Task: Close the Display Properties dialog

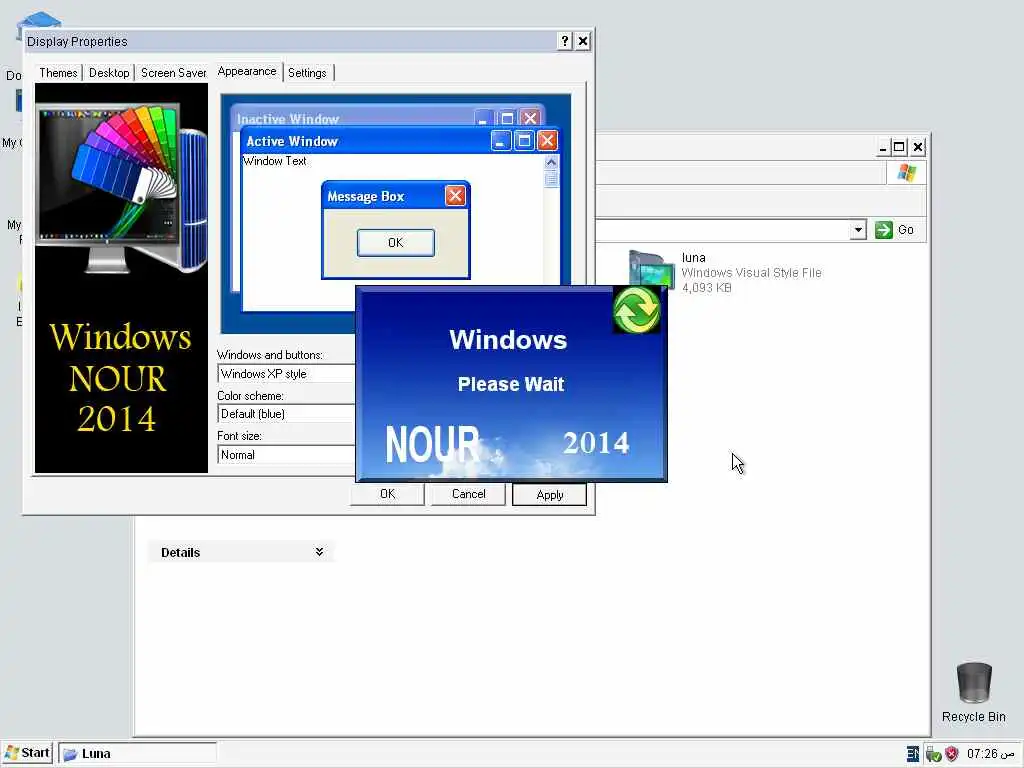Action: coord(583,41)
